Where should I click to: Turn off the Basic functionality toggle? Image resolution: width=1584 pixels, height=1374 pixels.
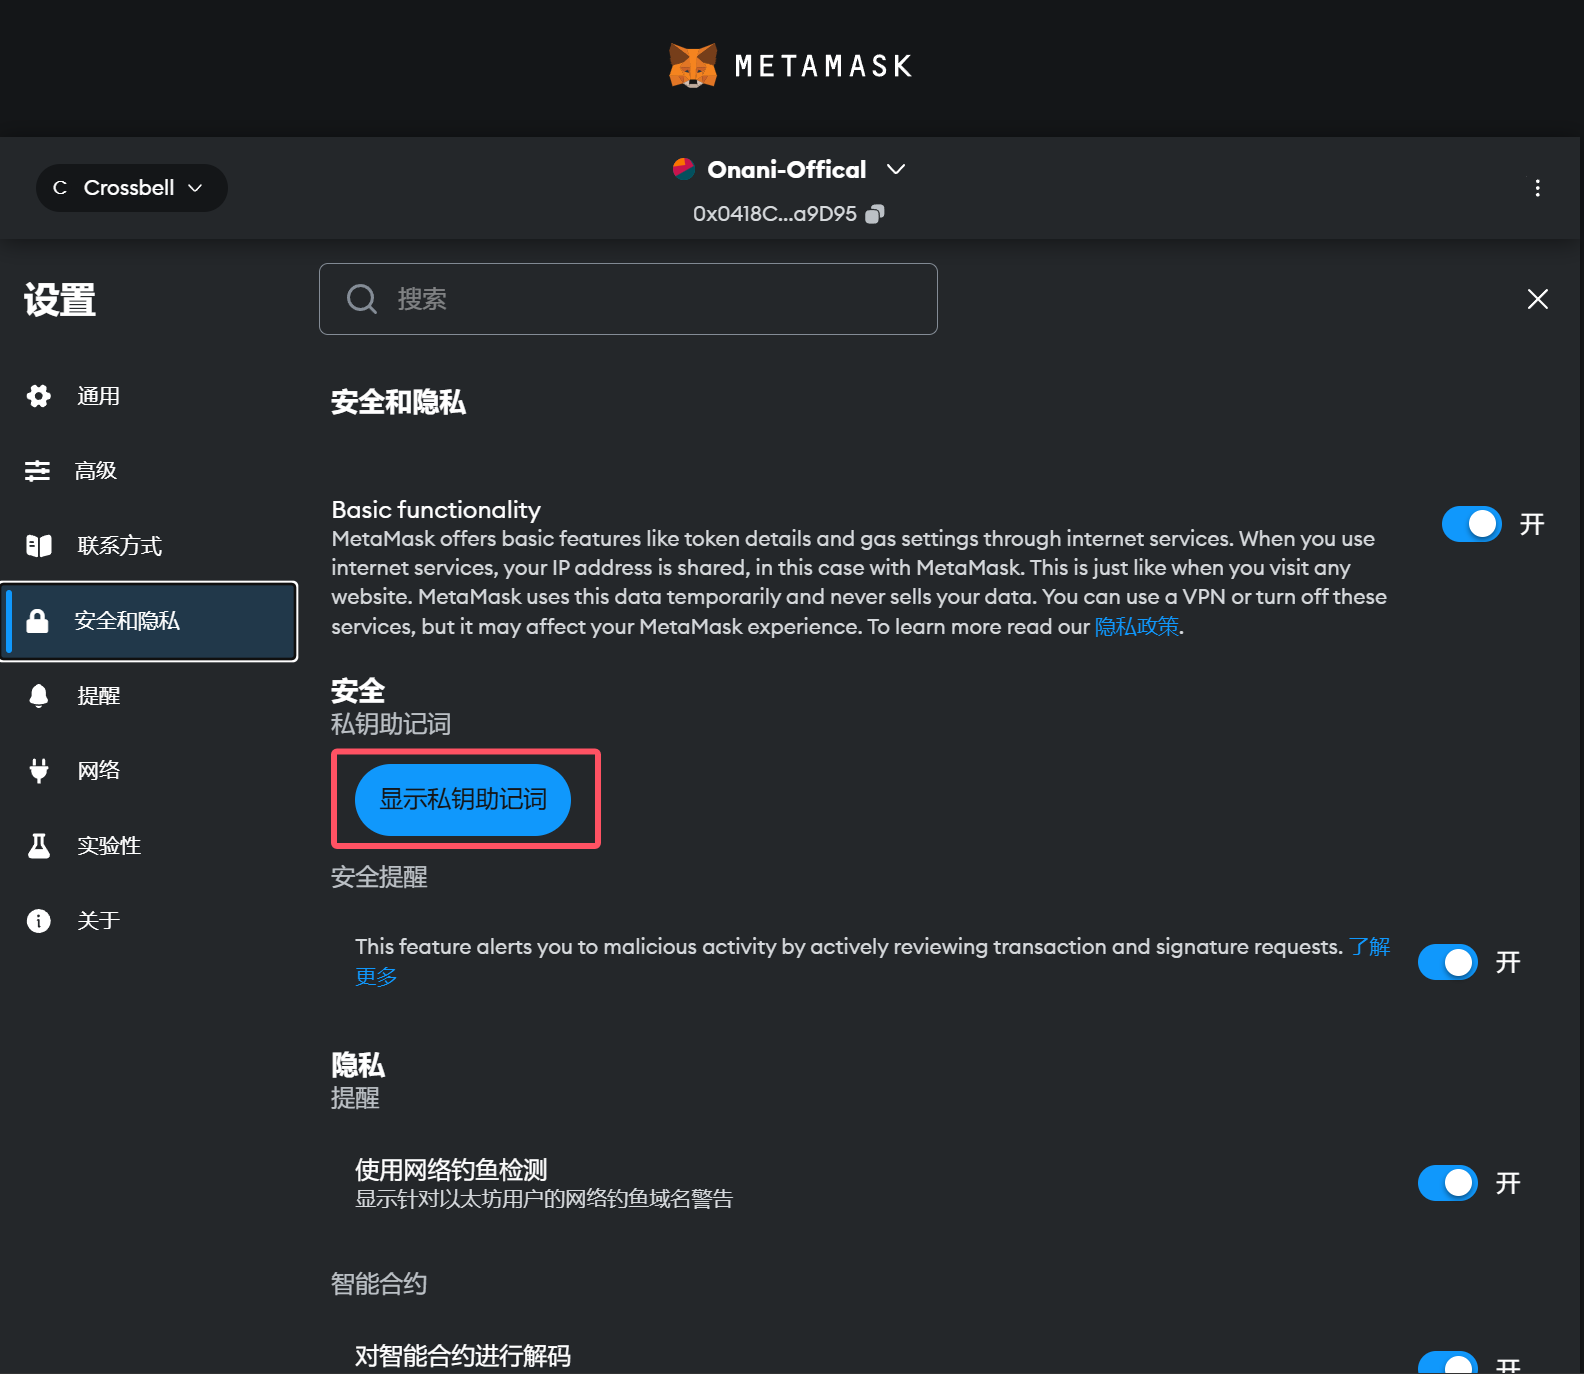point(1471,524)
